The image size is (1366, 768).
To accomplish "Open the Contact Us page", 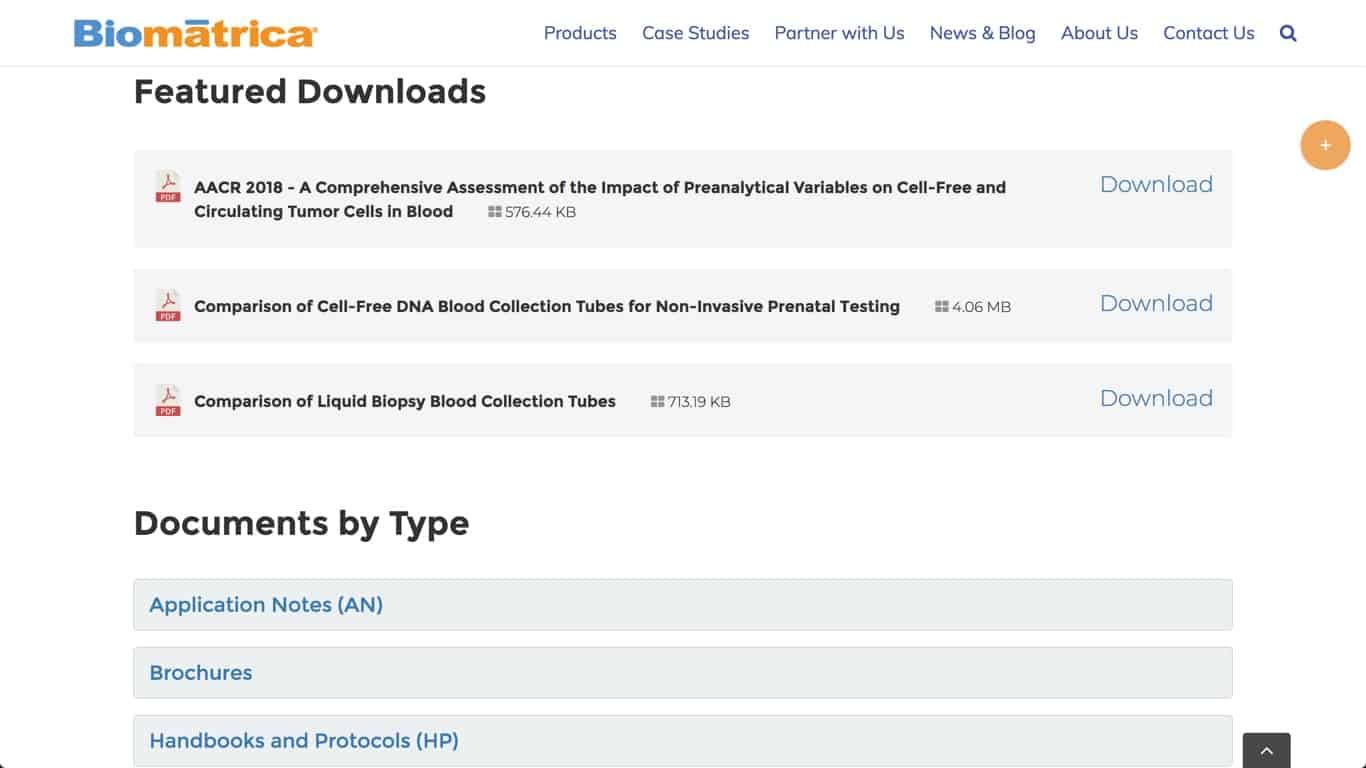I will pos(1209,33).
